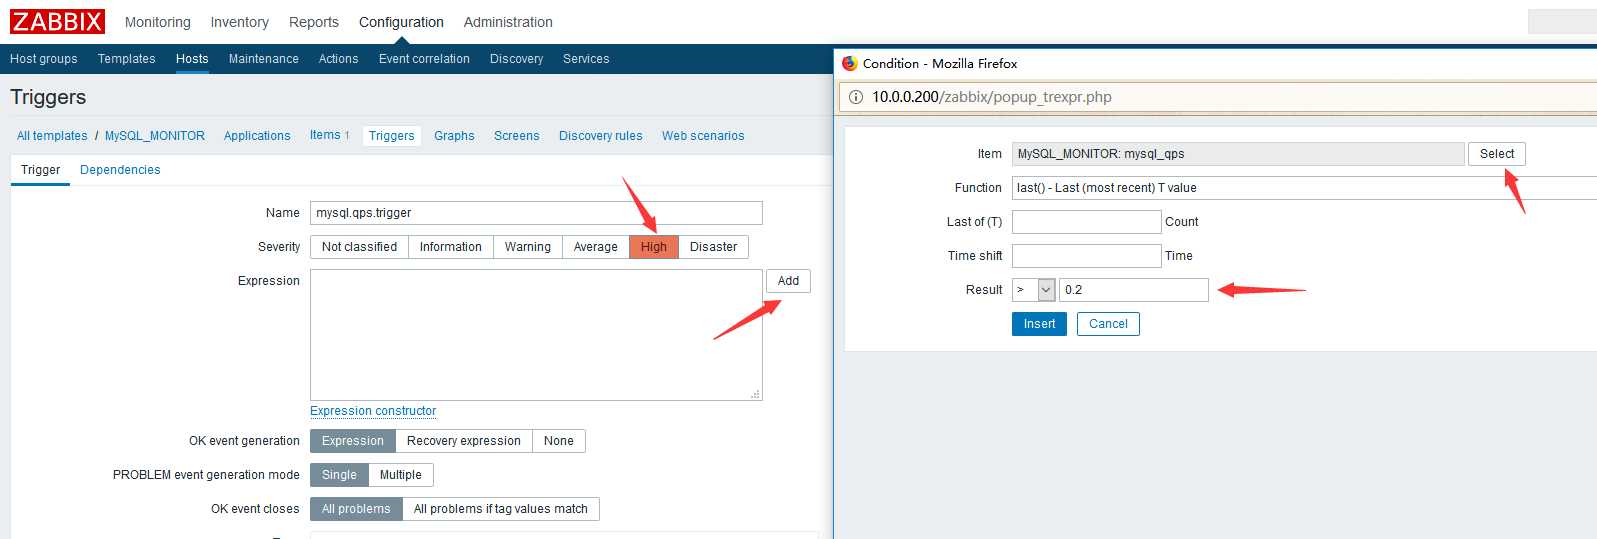Image resolution: width=1597 pixels, height=539 pixels.
Task: Go to Maintenance submenu
Action: click(263, 59)
